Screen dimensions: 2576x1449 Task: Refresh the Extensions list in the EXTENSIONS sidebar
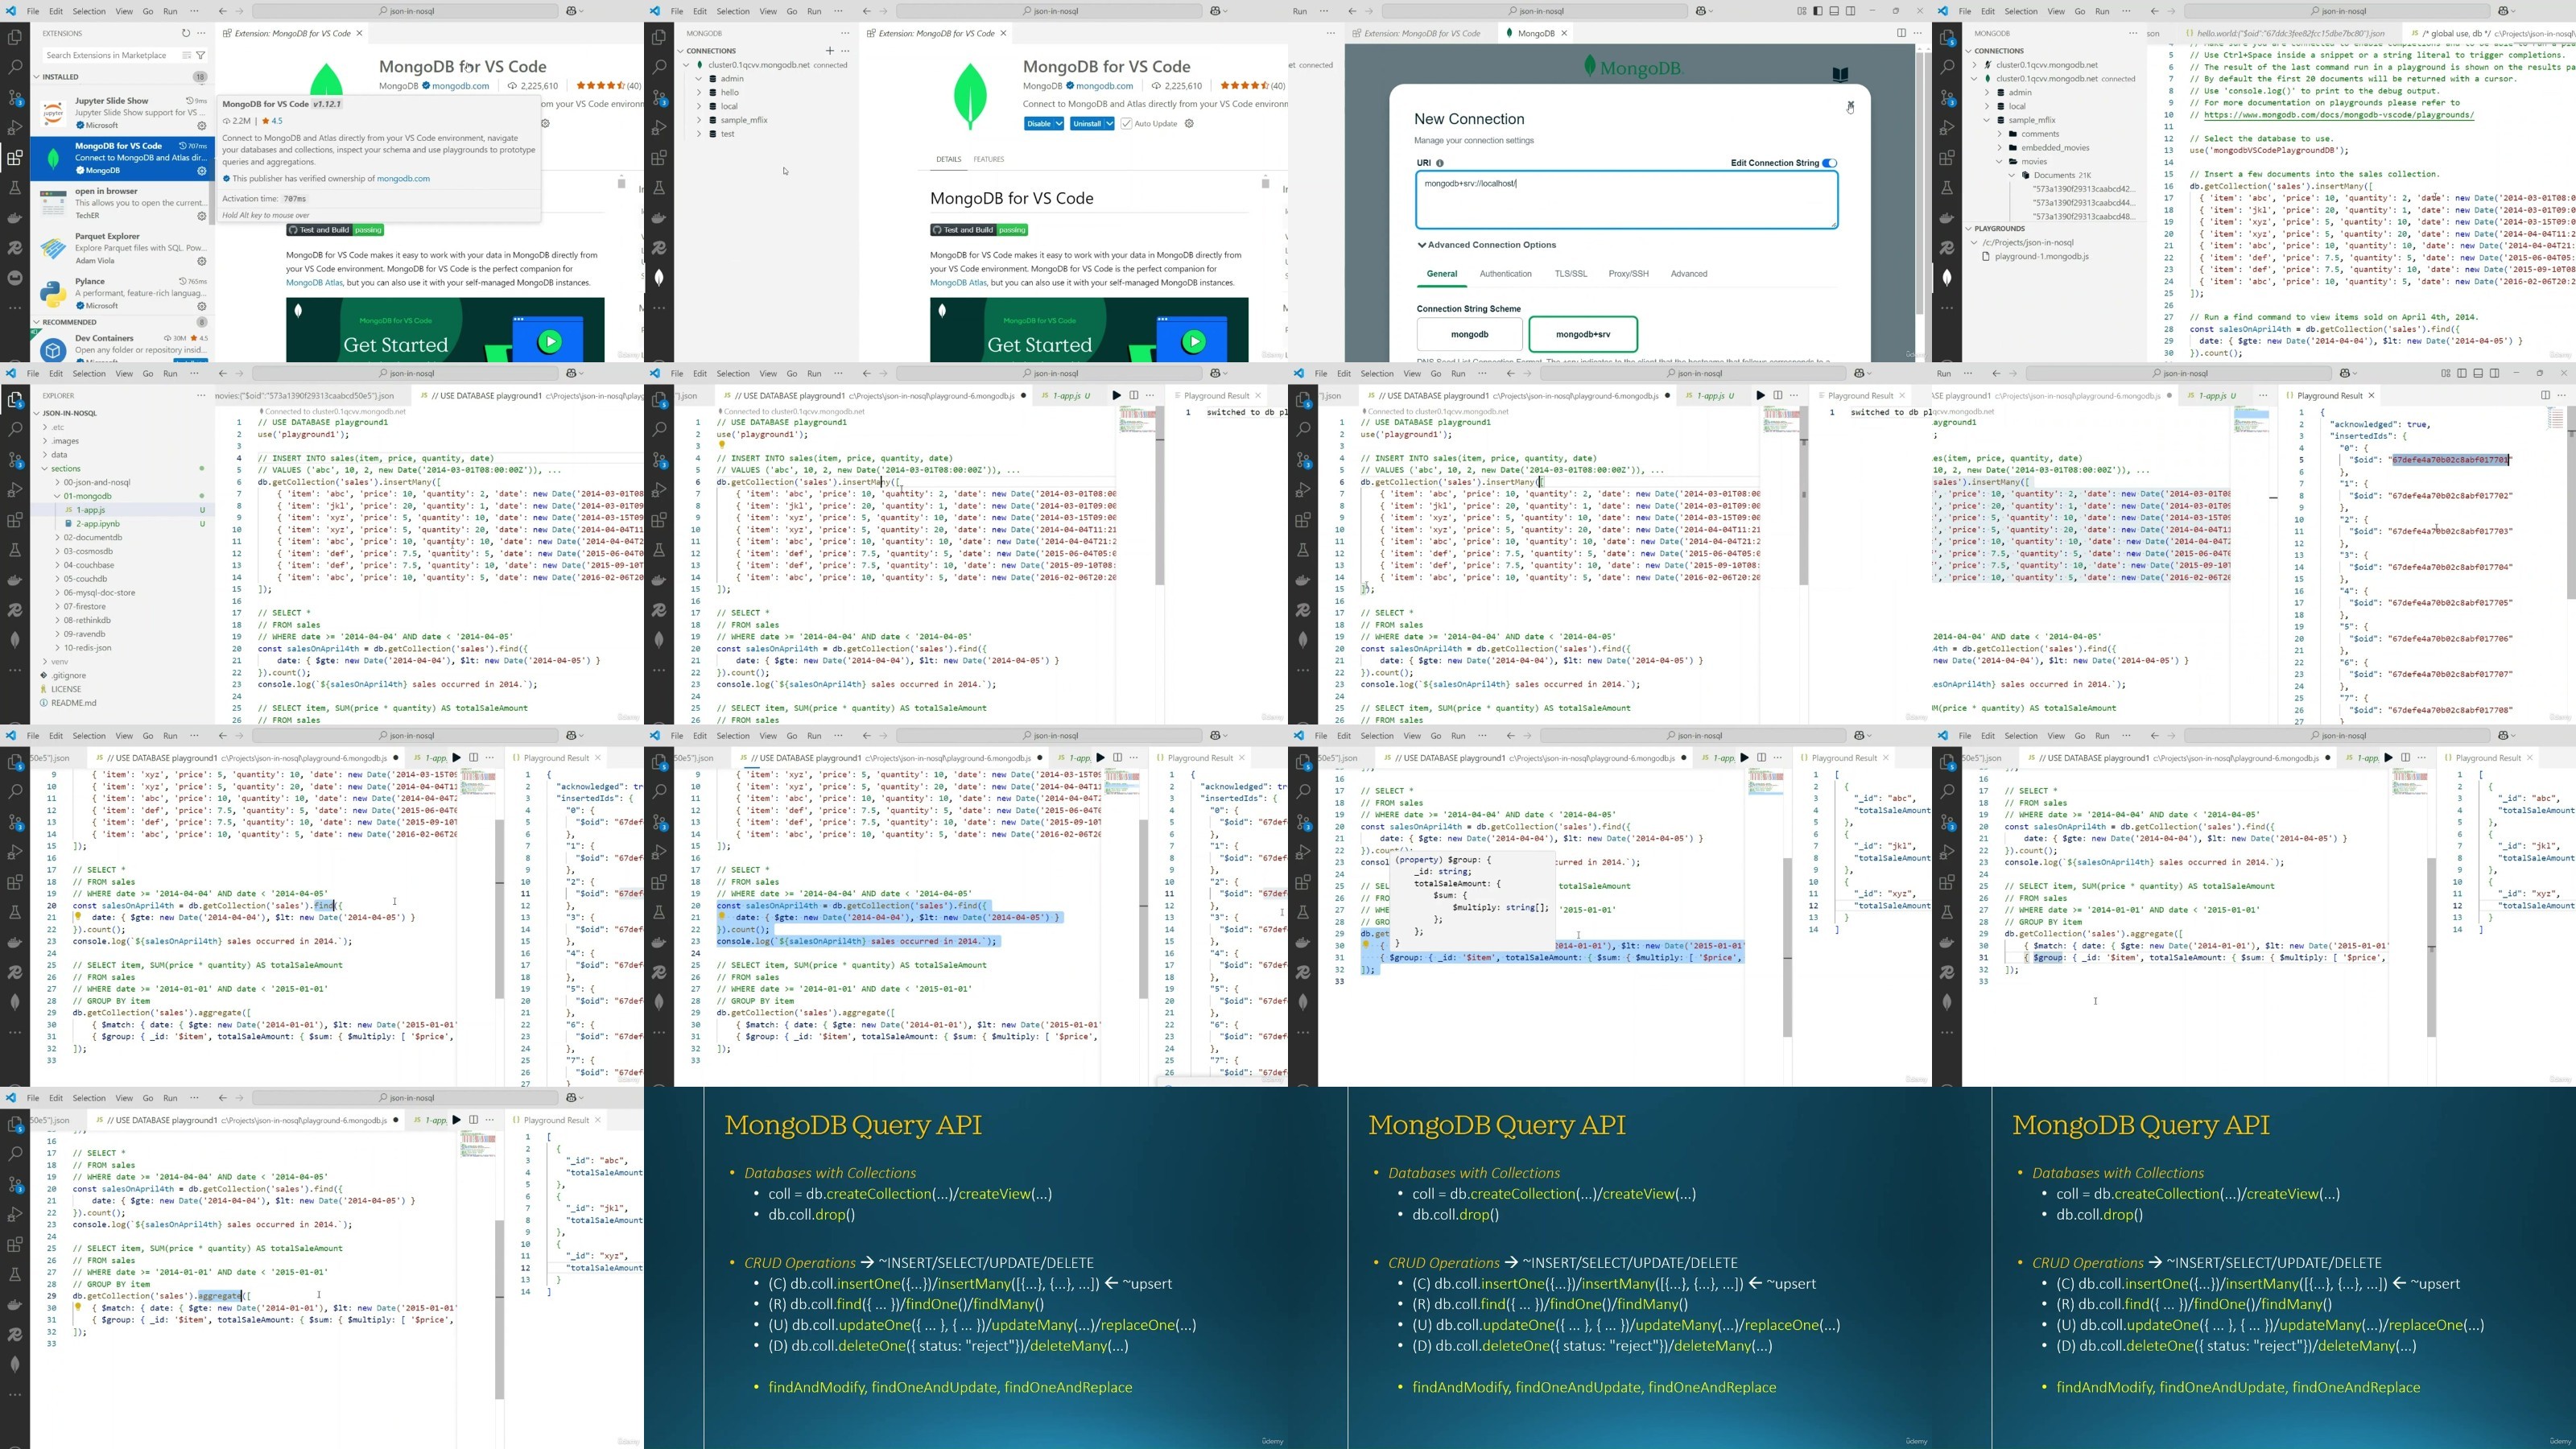tap(185, 33)
